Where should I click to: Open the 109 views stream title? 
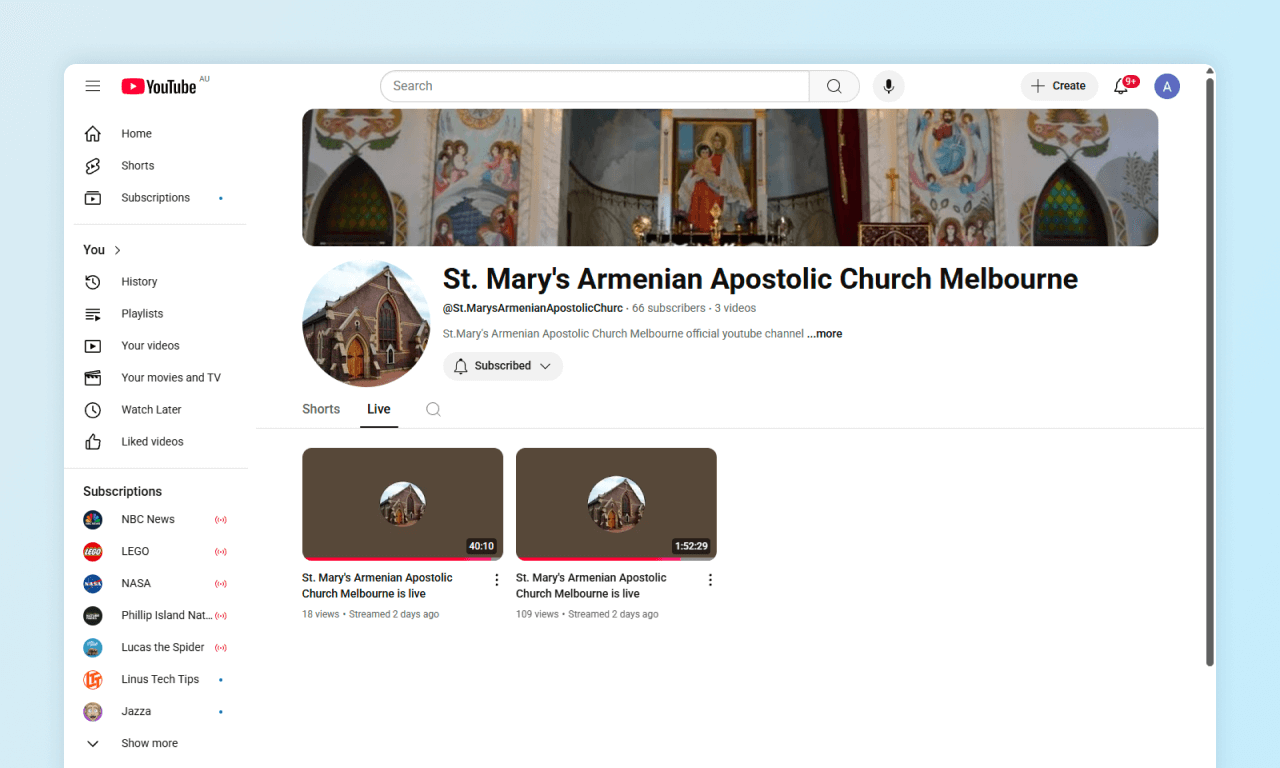click(x=591, y=586)
